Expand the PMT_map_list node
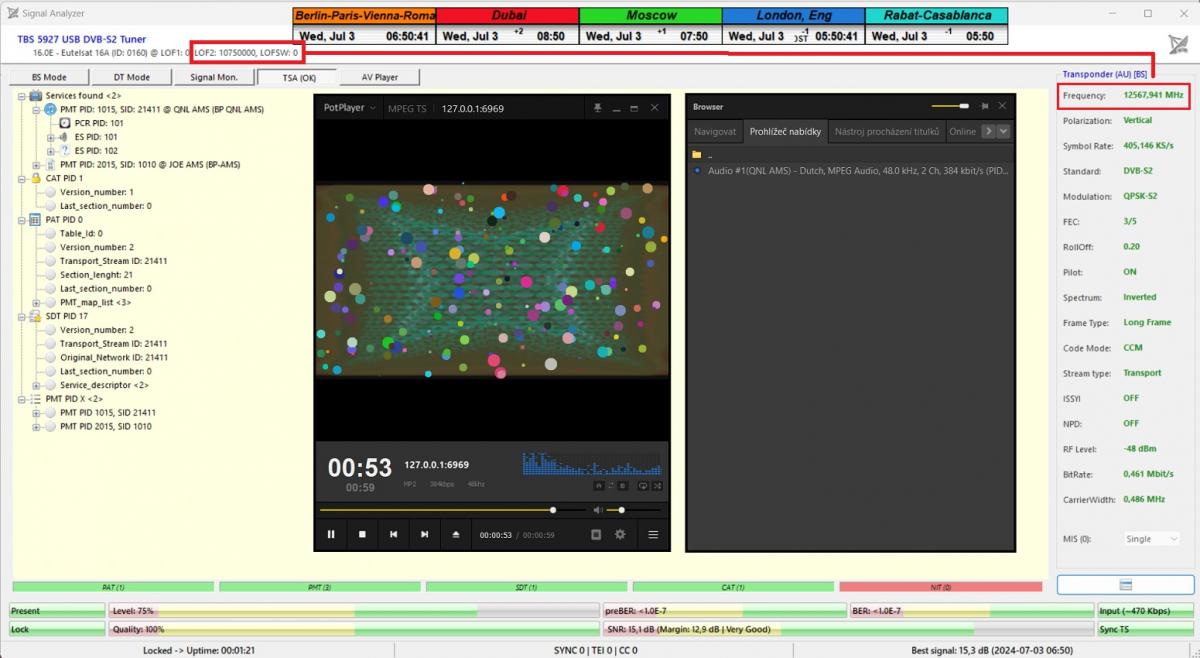The image size is (1200, 658). point(37,302)
